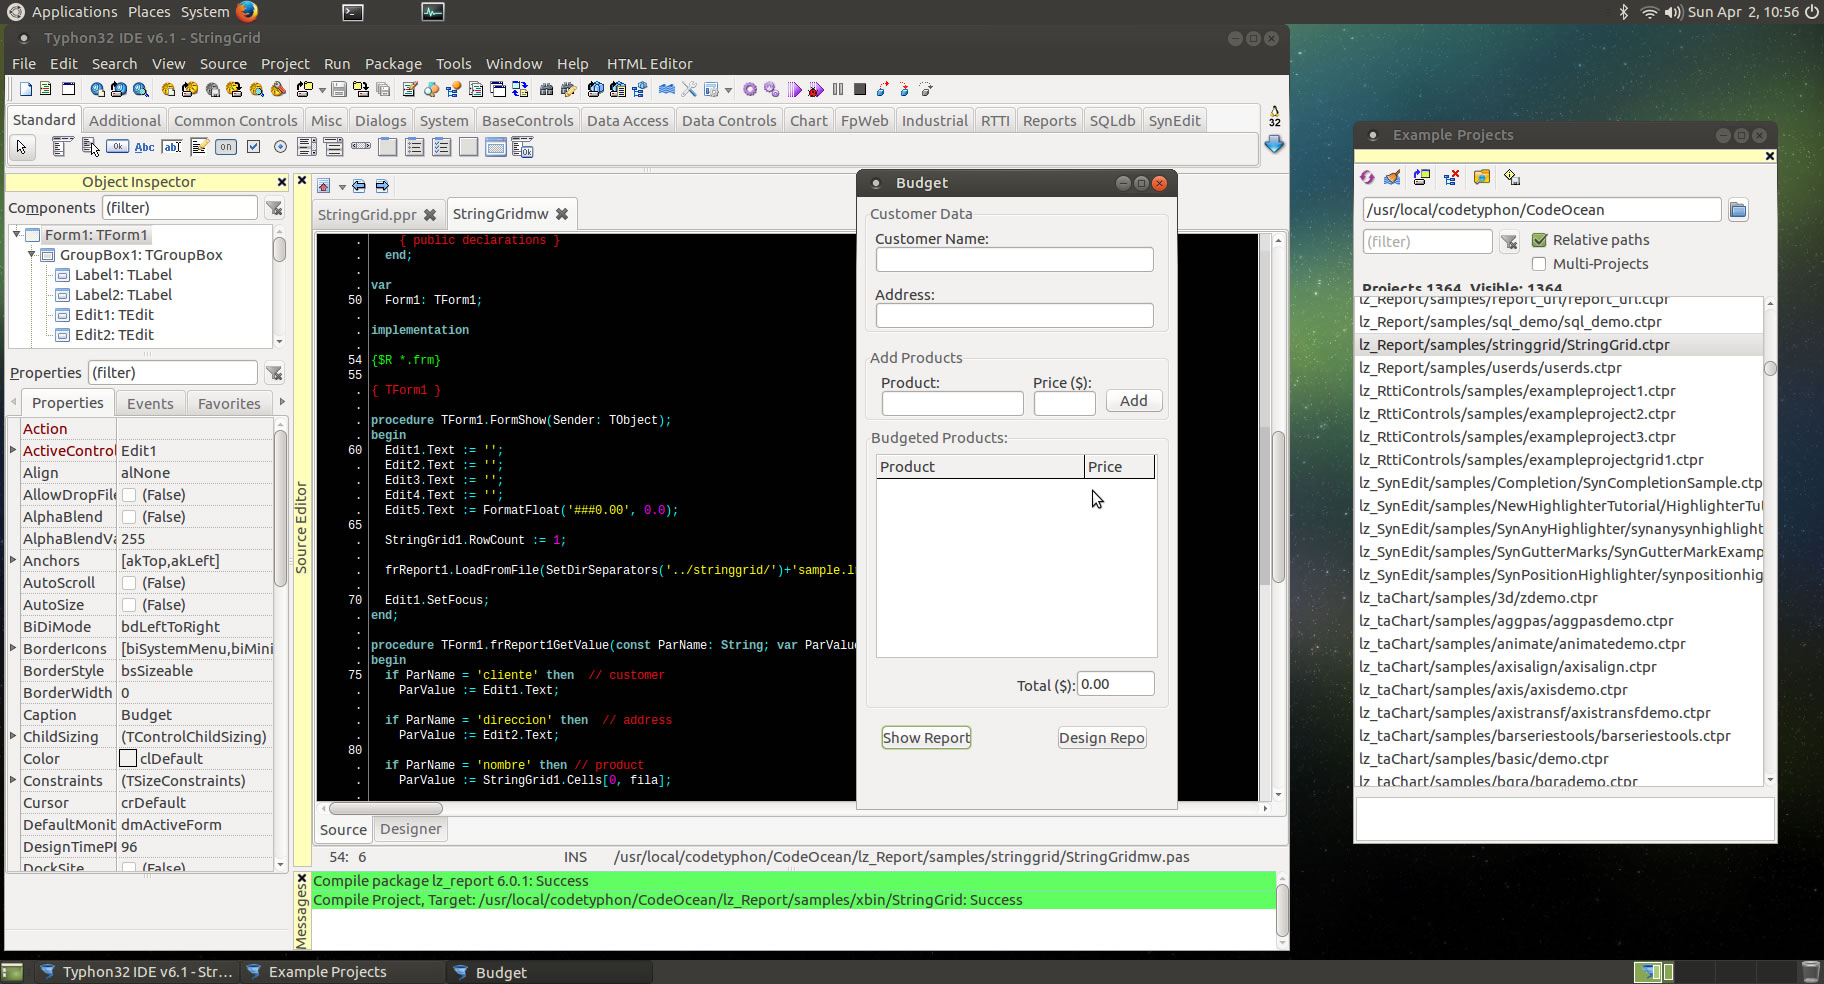1824x984 pixels.
Task: Switch to the Events tab in Object Inspector
Action: (x=150, y=403)
